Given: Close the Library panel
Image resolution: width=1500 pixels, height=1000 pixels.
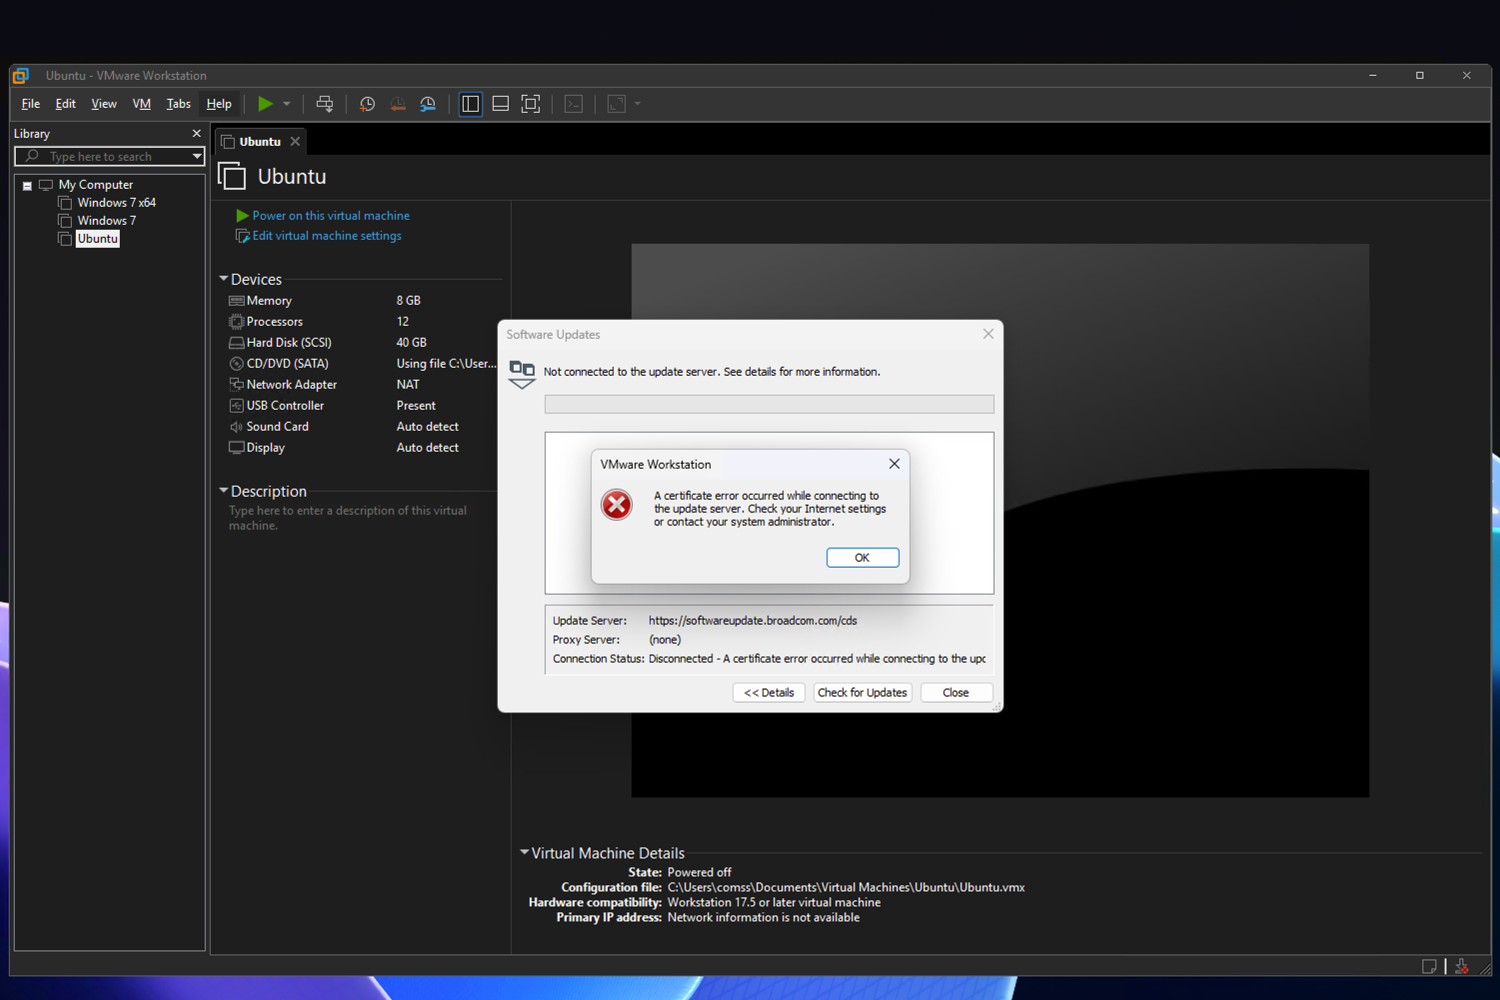Looking at the screenshot, I should click(196, 134).
